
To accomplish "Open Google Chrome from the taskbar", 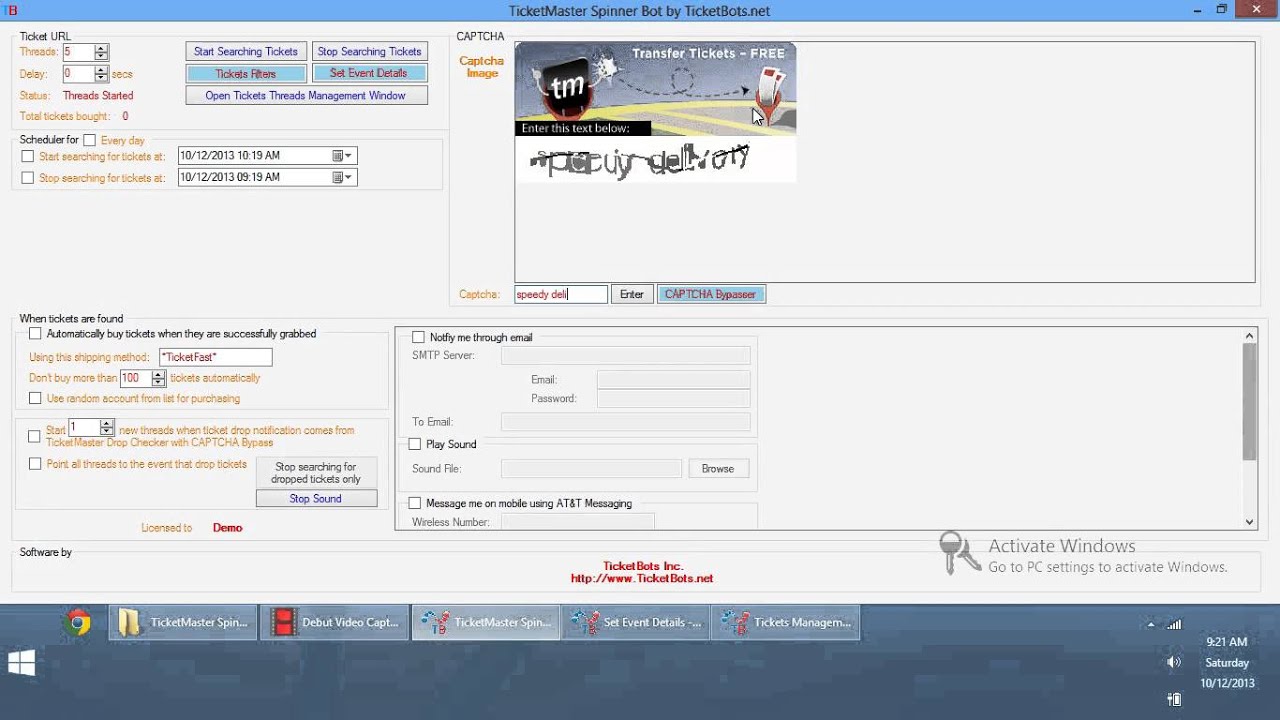I will pos(77,623).
